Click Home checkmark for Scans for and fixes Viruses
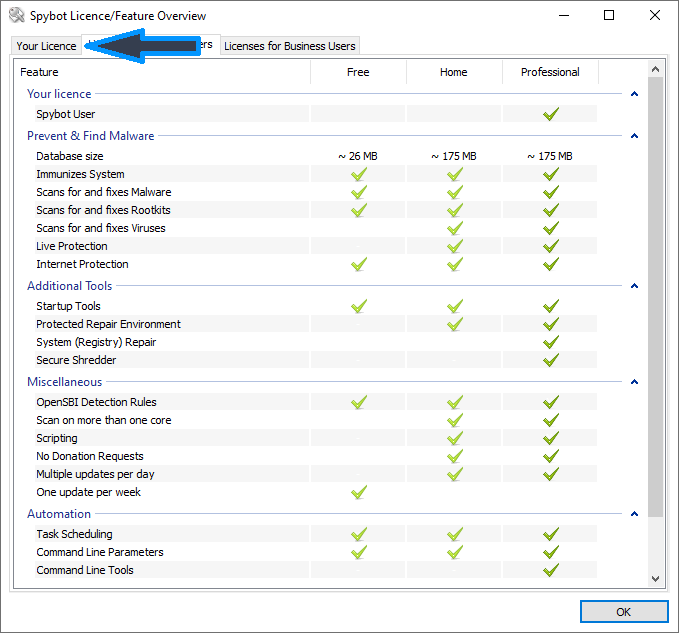The image size is (679, 633). [x=455, y=228]
